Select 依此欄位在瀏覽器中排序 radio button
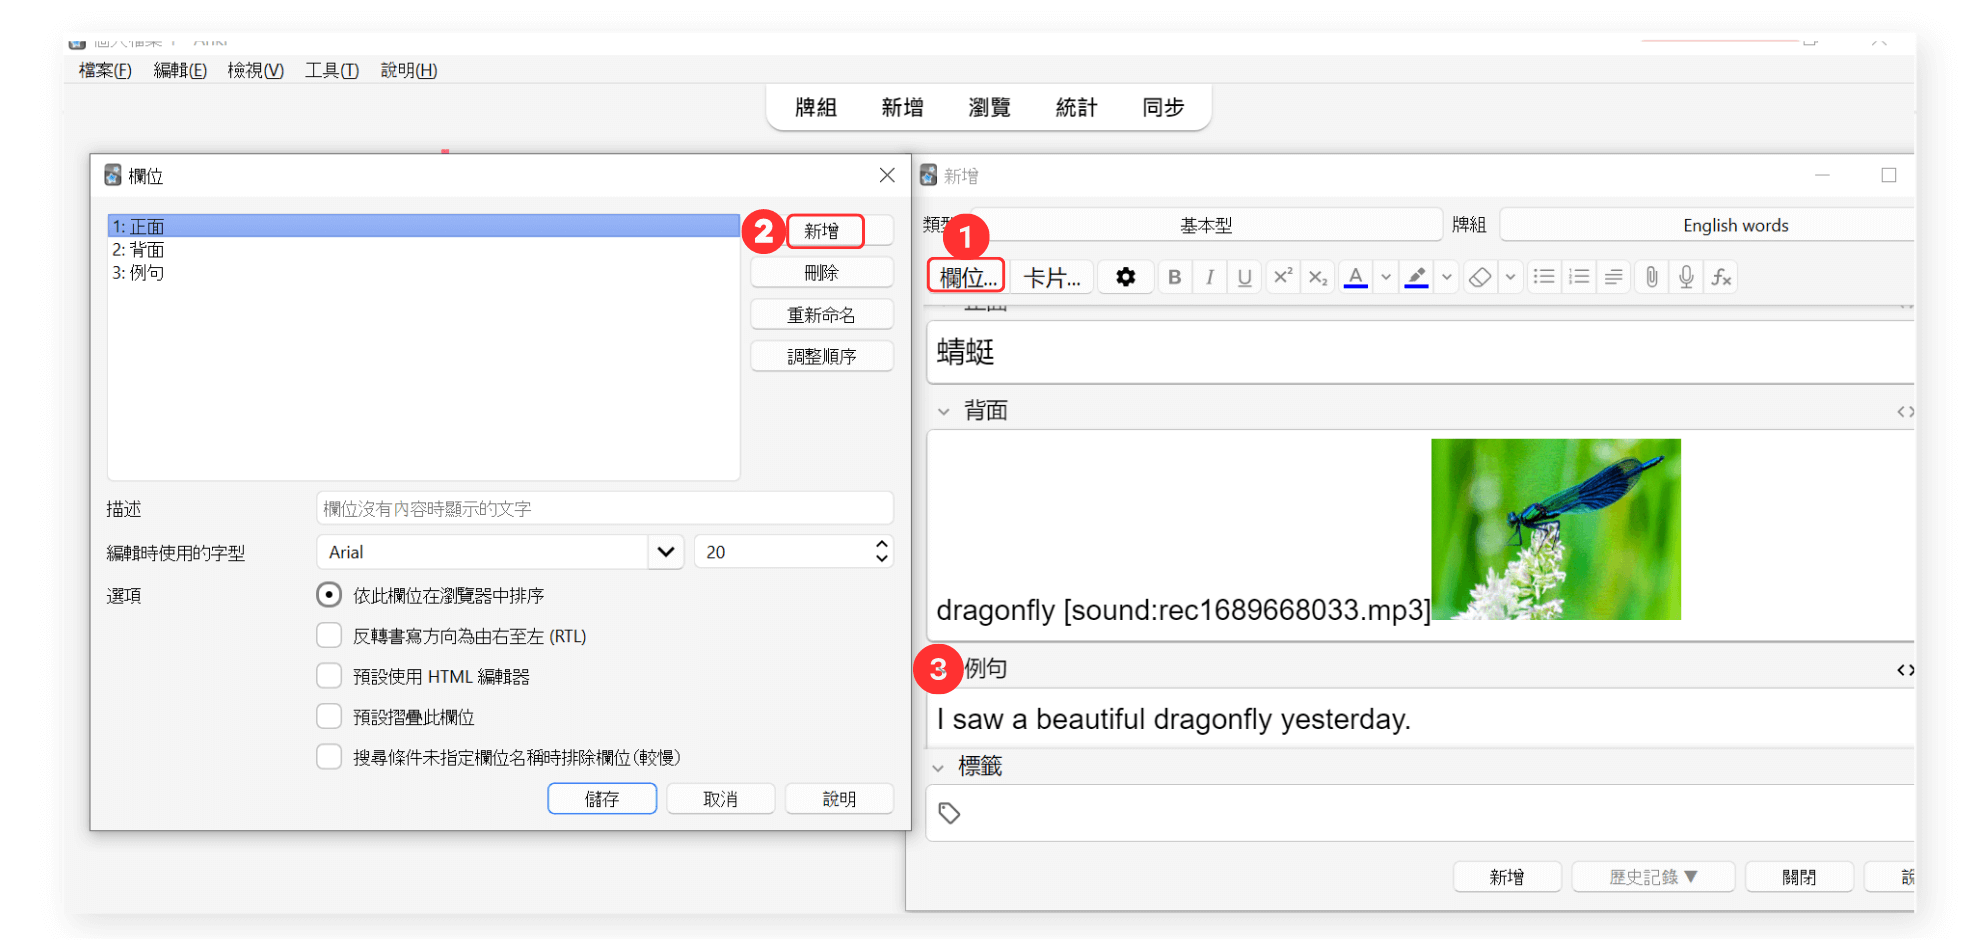 click(x=329, y=595)
